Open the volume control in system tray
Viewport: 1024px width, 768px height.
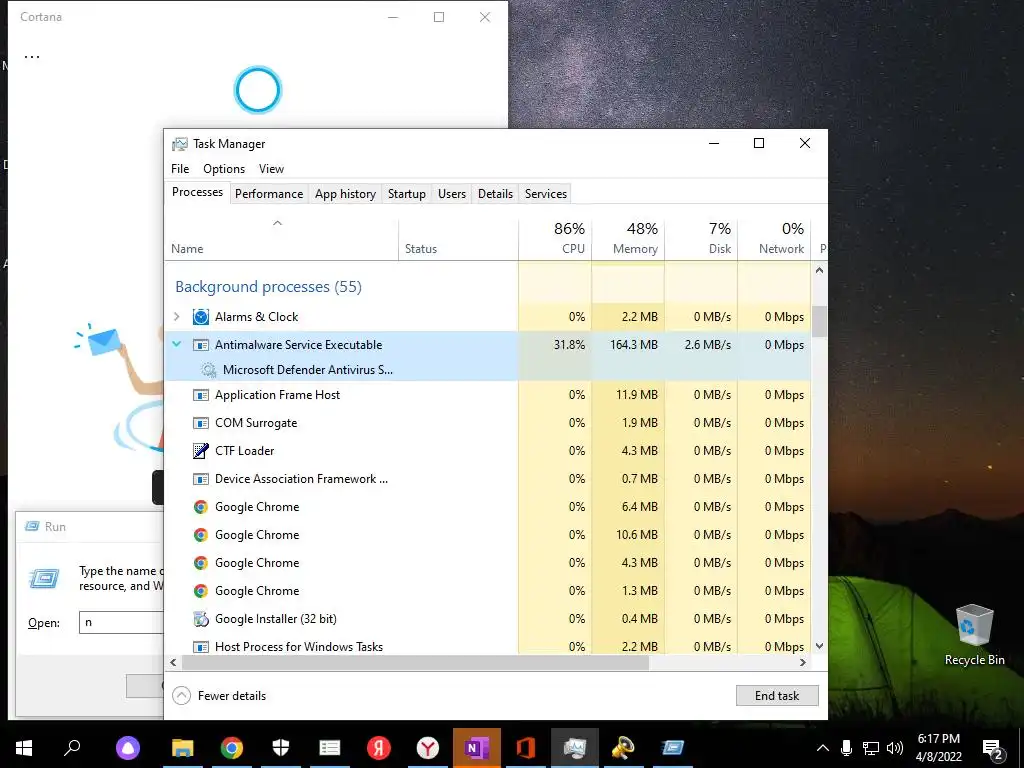895,748
